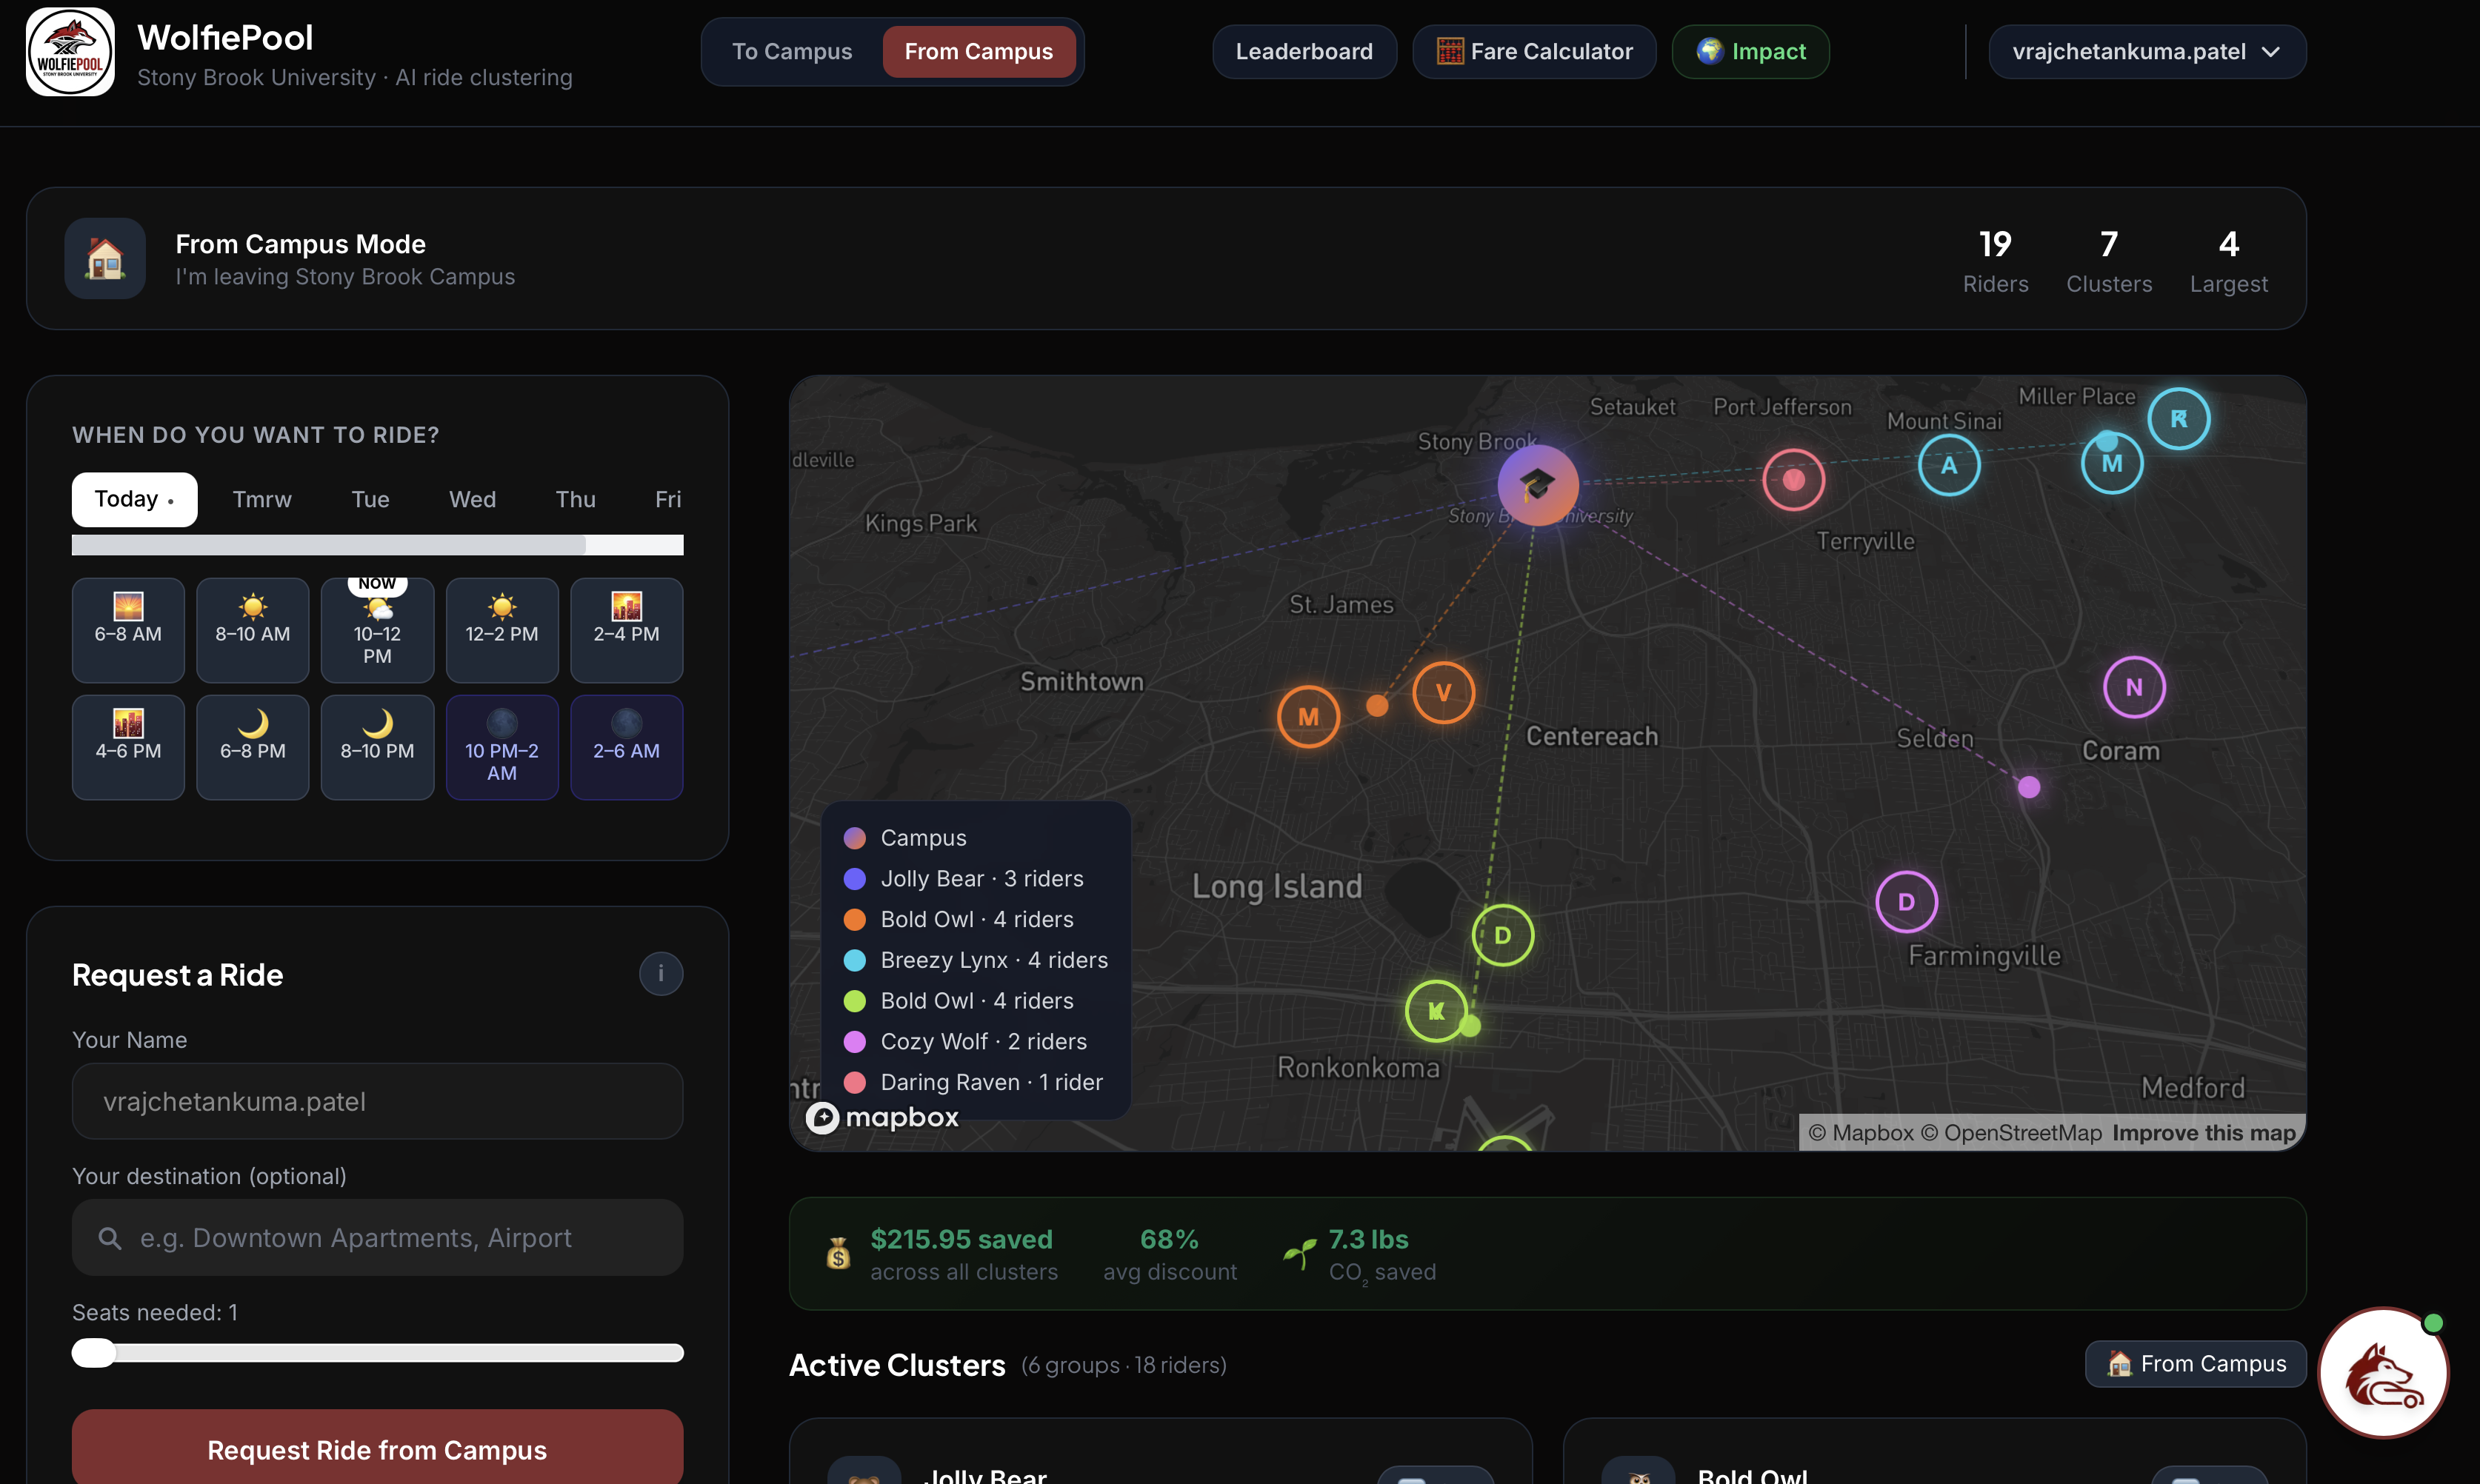Screen dimensions: 2480x1484
Task: Click the orange V rider marker
Action: [1443, 693]
